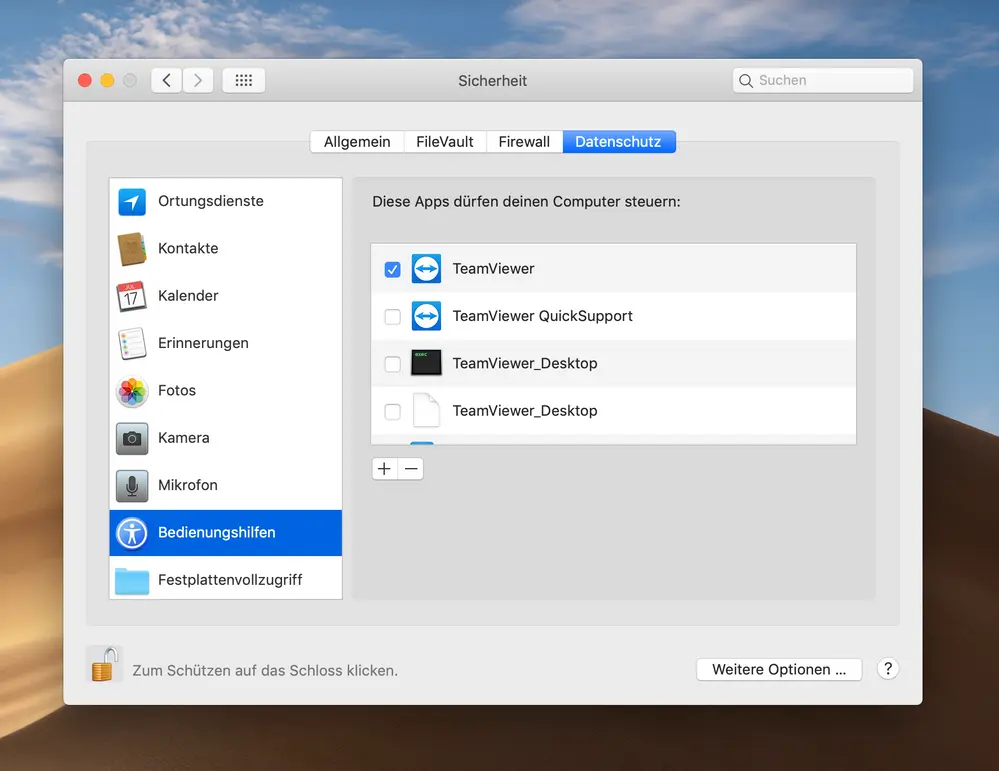Click the magnifier icon in search field
The image size is (999, 771).
pyautogui.click(x=745, y=81)
